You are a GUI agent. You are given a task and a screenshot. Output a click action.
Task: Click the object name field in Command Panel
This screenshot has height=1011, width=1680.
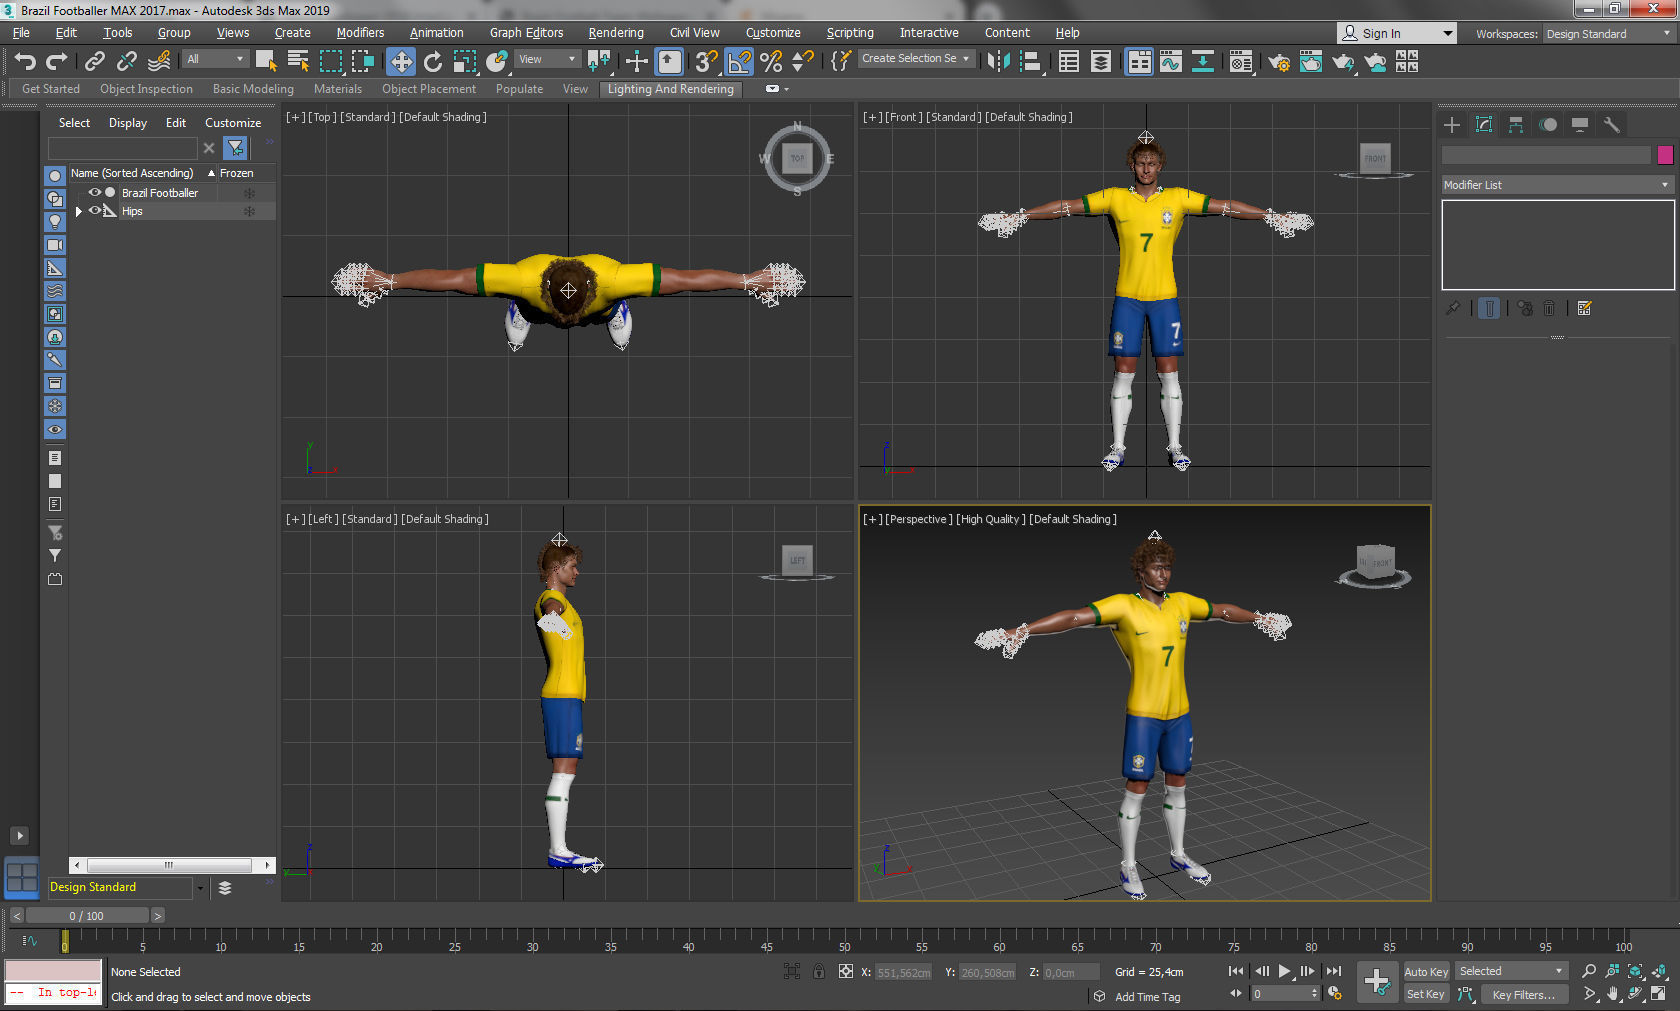[x=1545, y=155]
